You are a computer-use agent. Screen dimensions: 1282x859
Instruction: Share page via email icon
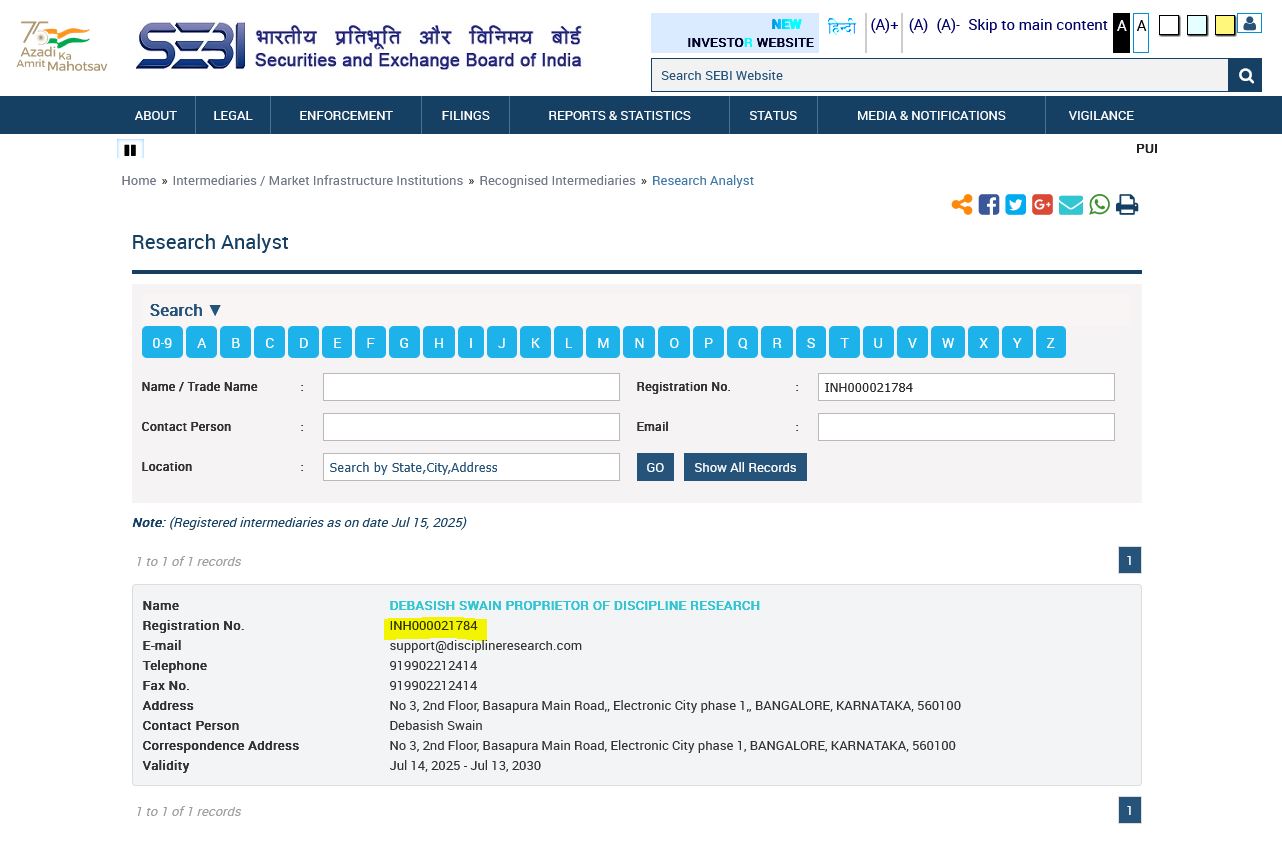pyautogui.click(x=1071, y=205)
